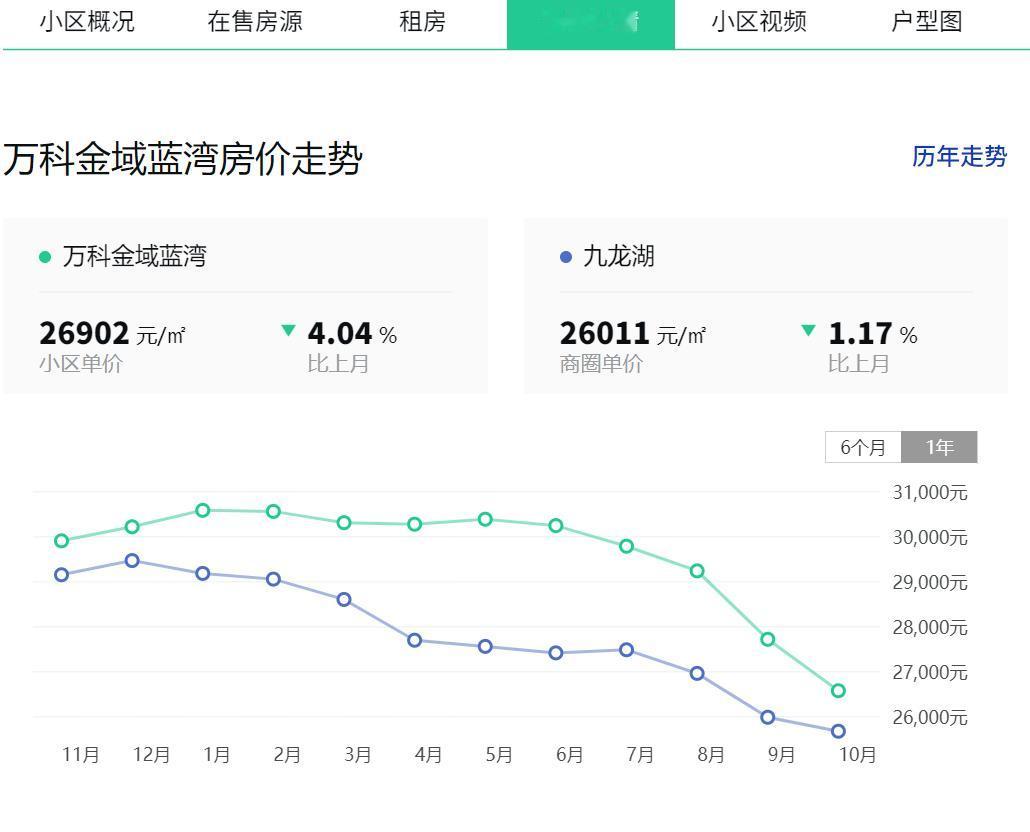The width and height of the screenshot is (1030, 832).
Task: Click the 26,000元 axis label
Action: click(929, 718)
